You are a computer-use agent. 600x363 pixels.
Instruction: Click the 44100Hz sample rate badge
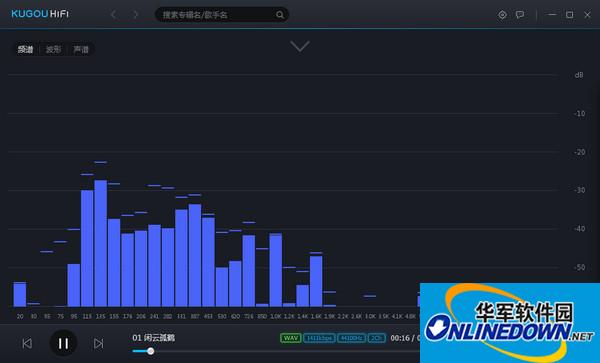(351, 338)
